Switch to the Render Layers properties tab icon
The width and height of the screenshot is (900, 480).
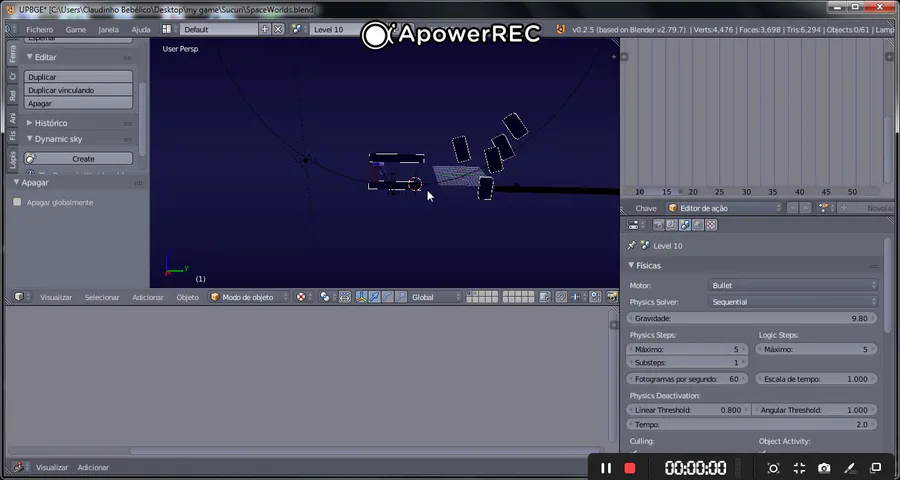click(672, 225)
